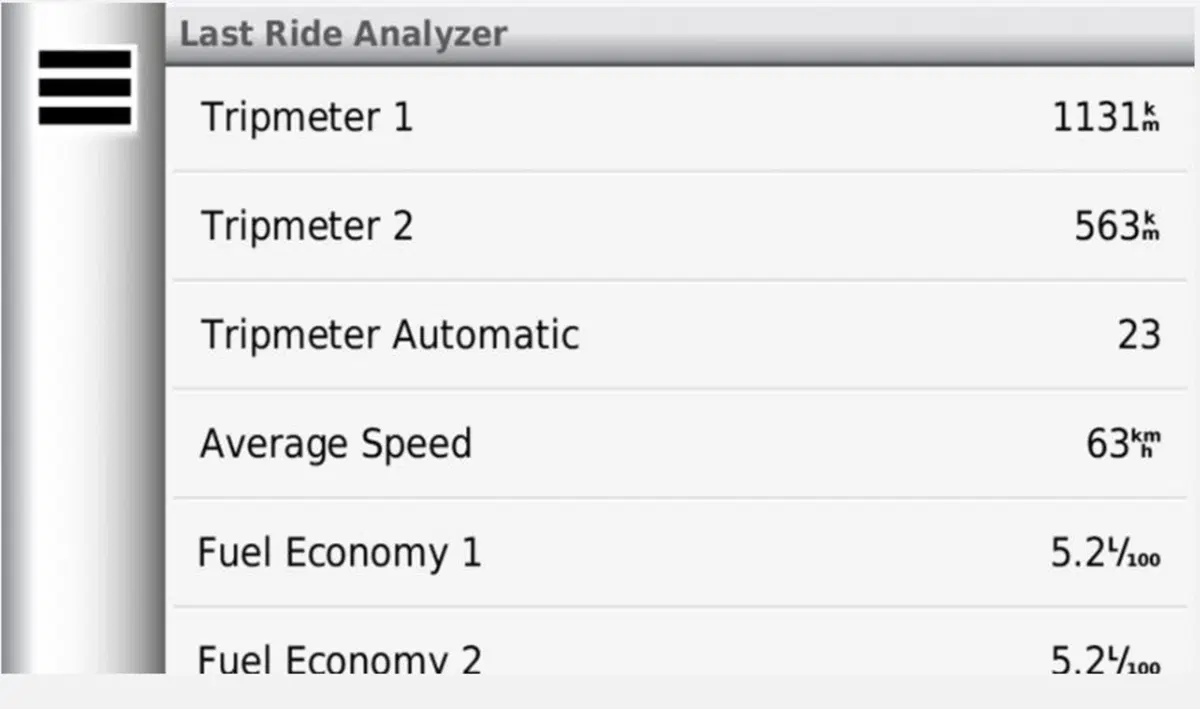The width and height of the screenshot is (1200, 709).
Task: Click the L/100 unit icon for Fuel Economy 1
Action: coord(1134,553)
